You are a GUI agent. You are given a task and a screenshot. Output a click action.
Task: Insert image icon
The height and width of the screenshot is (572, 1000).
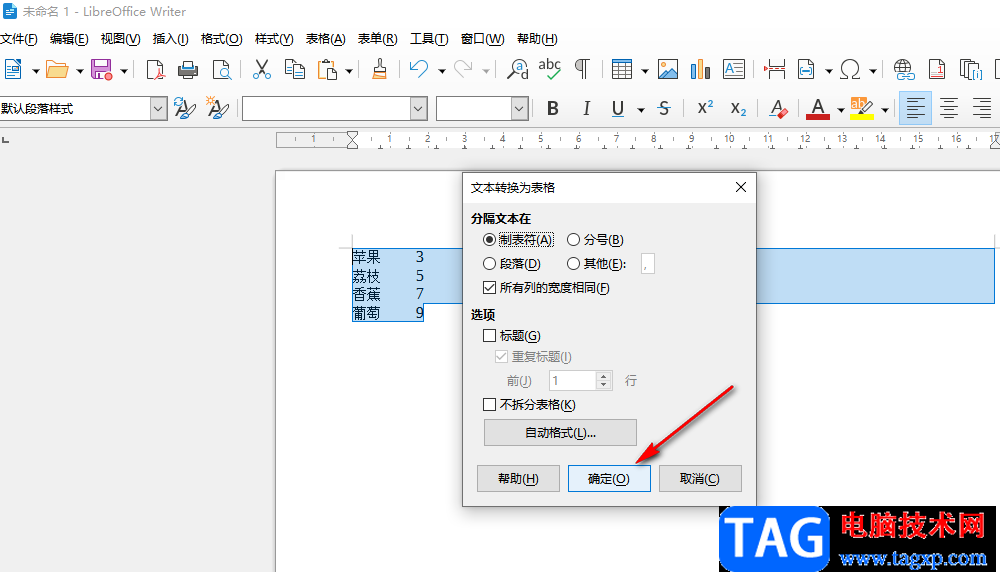(x=668, y=70)
